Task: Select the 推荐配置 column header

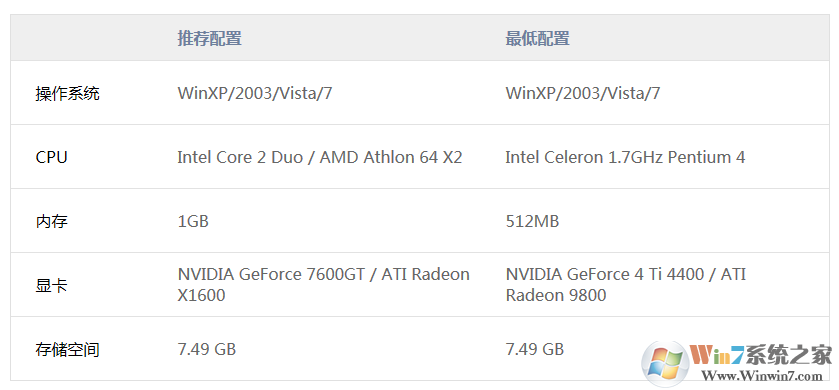Action: point(209,39)
